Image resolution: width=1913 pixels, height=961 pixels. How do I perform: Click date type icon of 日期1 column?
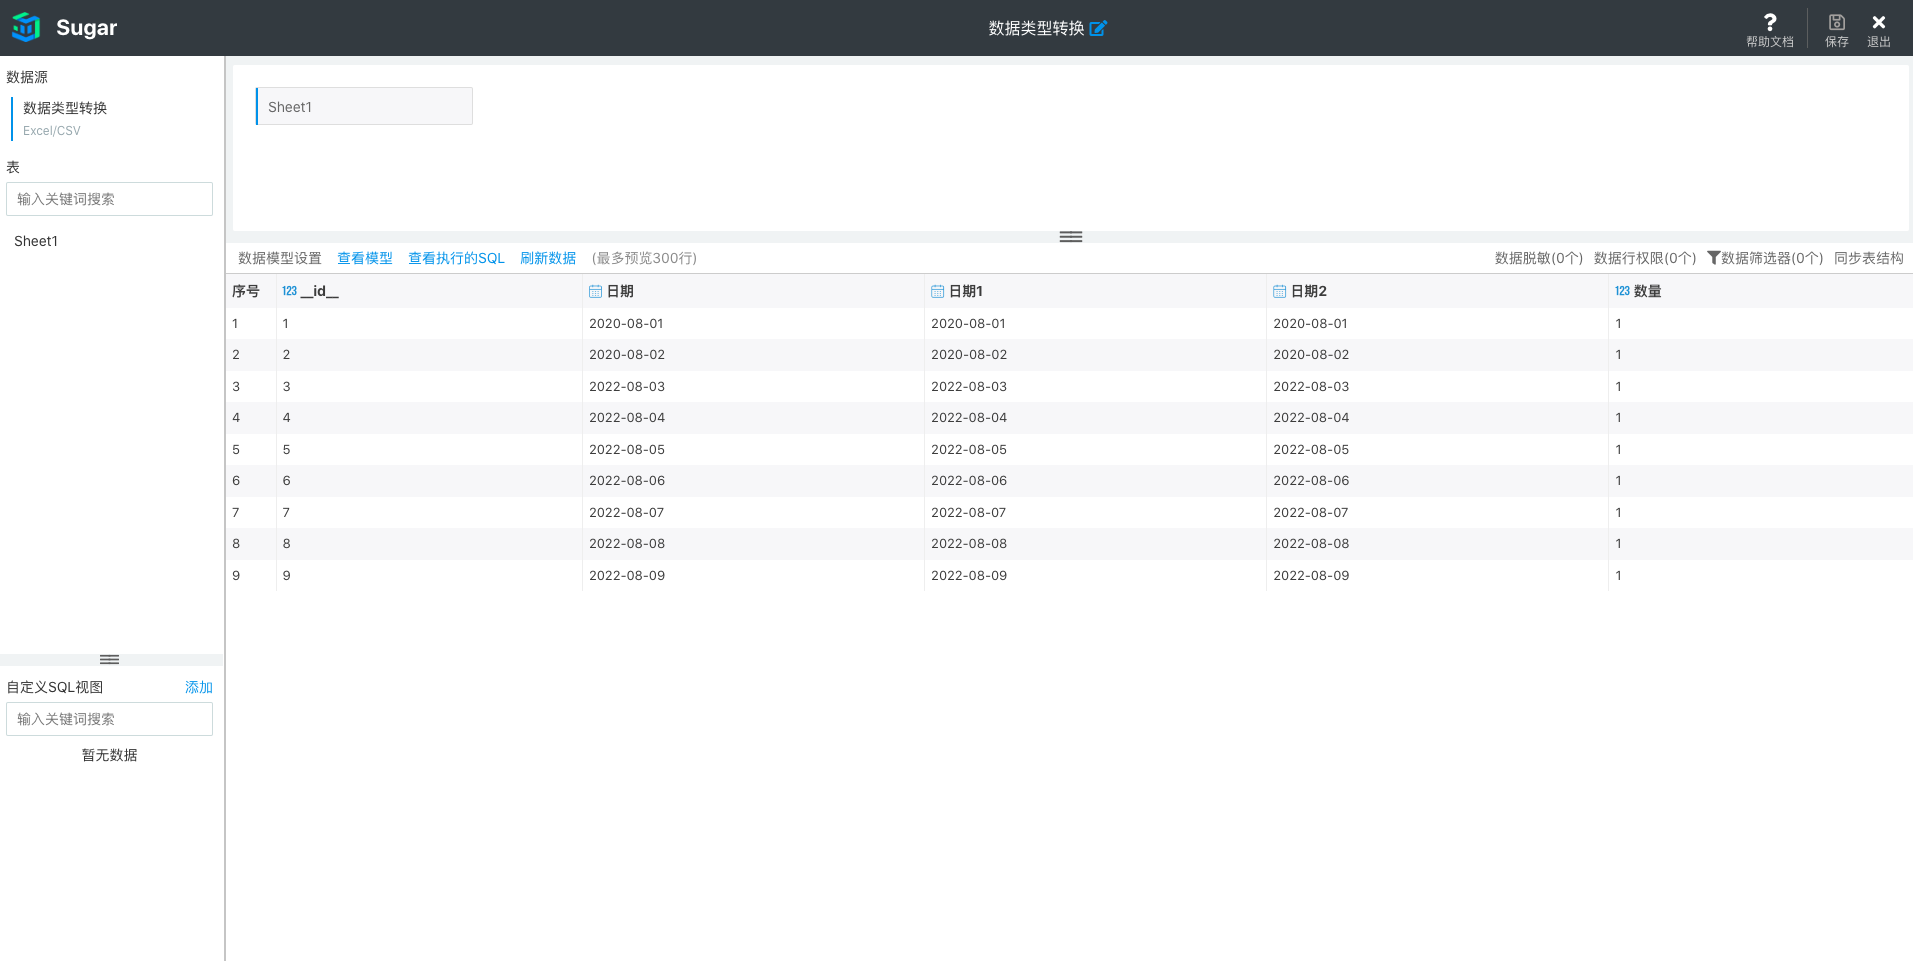937,291
